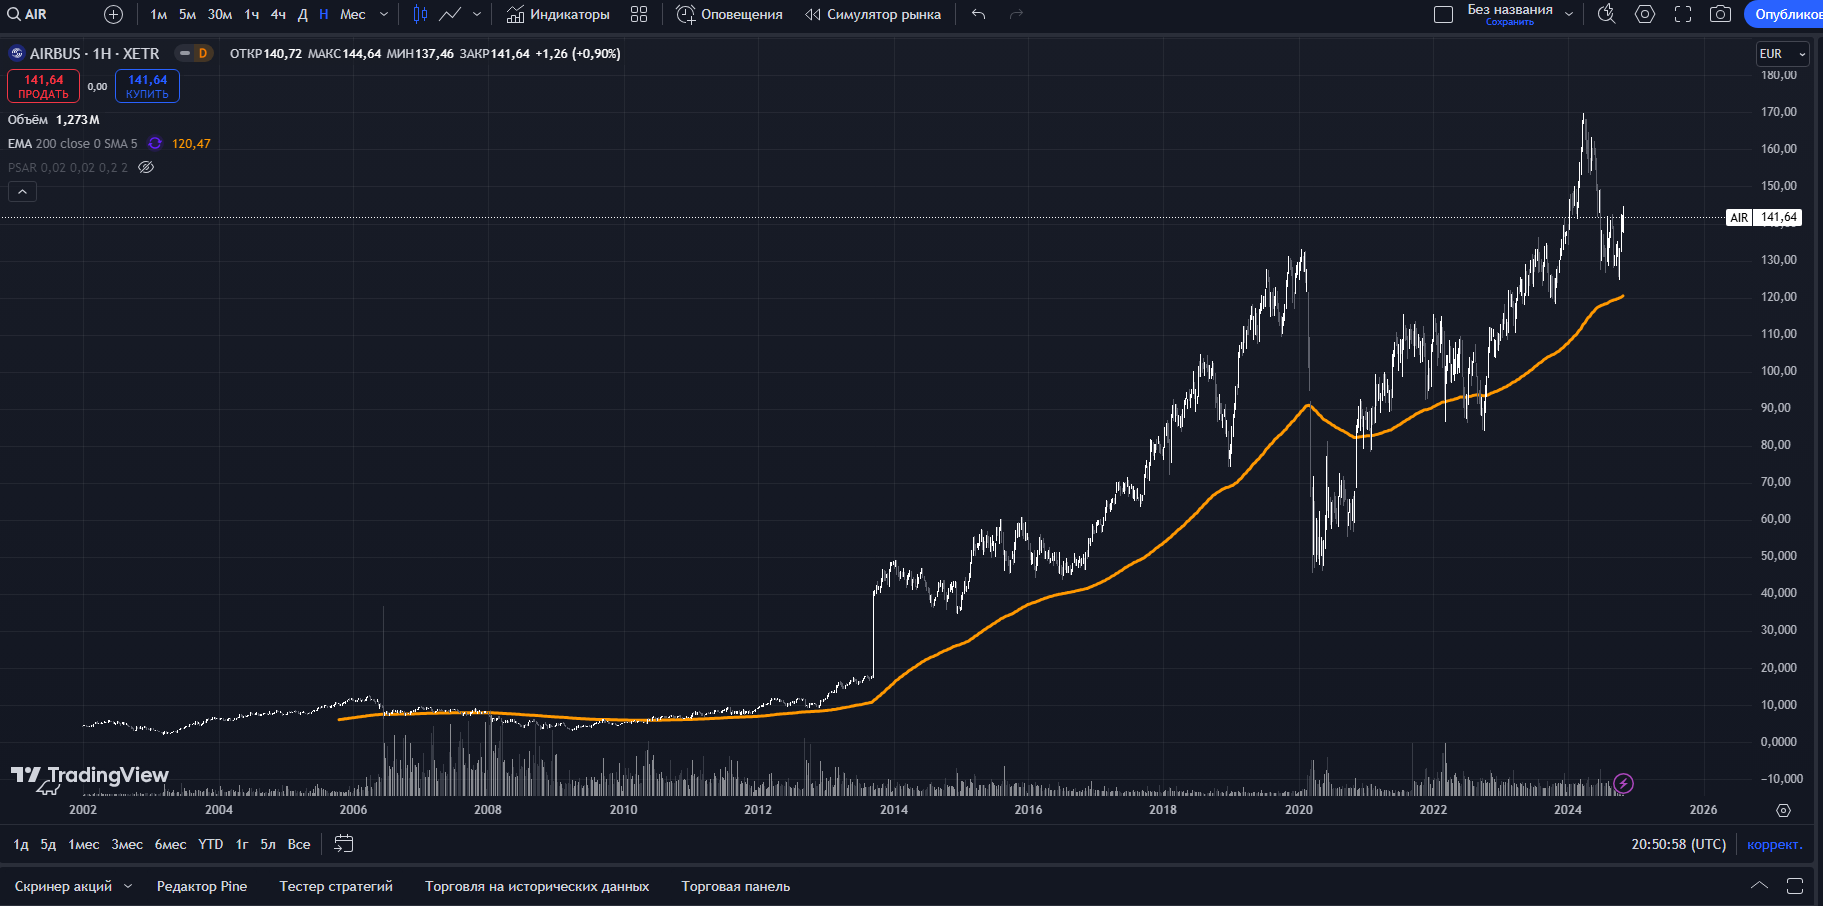
Task: Select the 1м timeframe
Action: click(158, 14)
